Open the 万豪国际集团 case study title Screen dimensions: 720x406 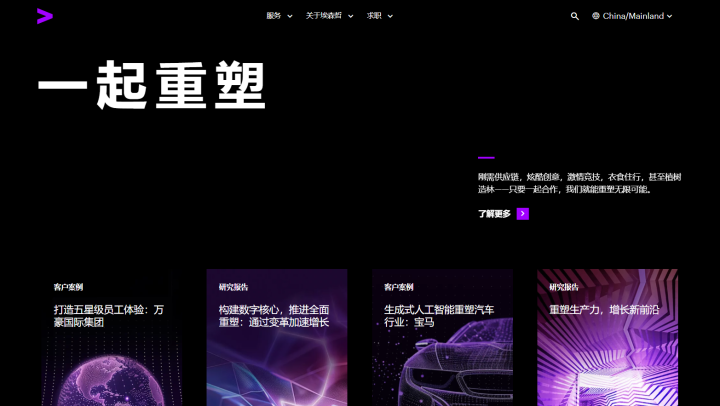108,316
